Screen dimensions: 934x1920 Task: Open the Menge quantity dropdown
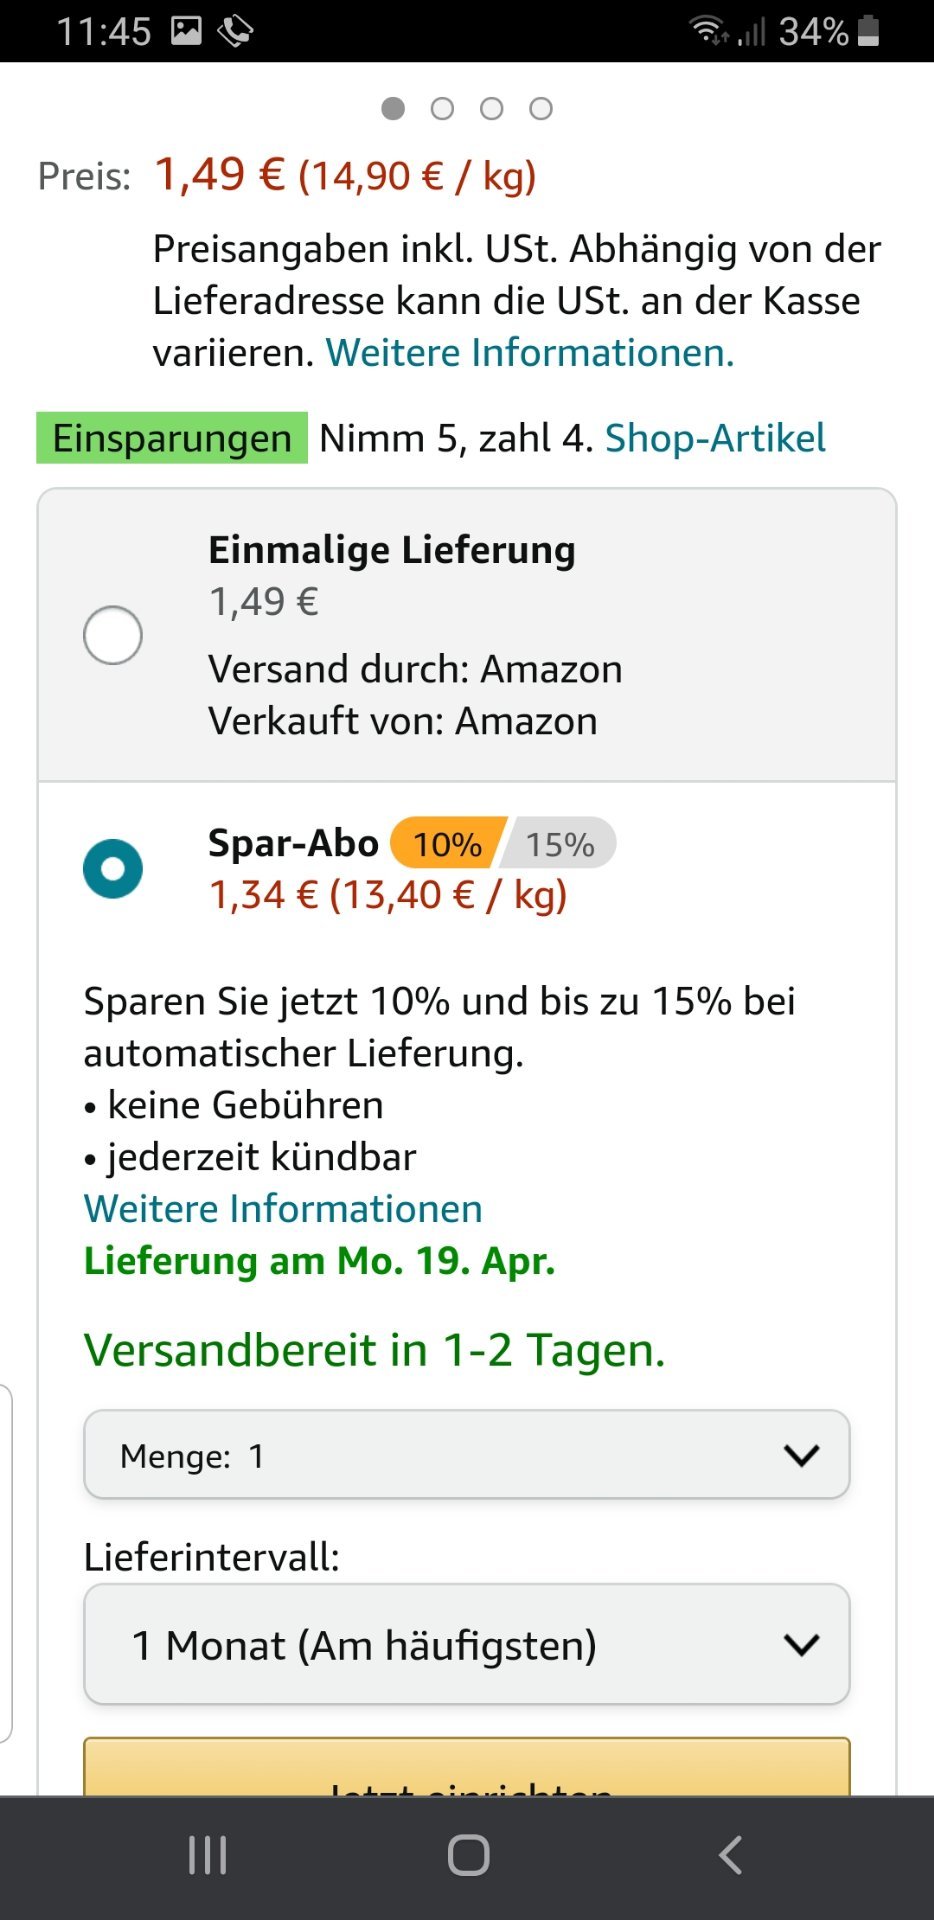[467, 1455]
